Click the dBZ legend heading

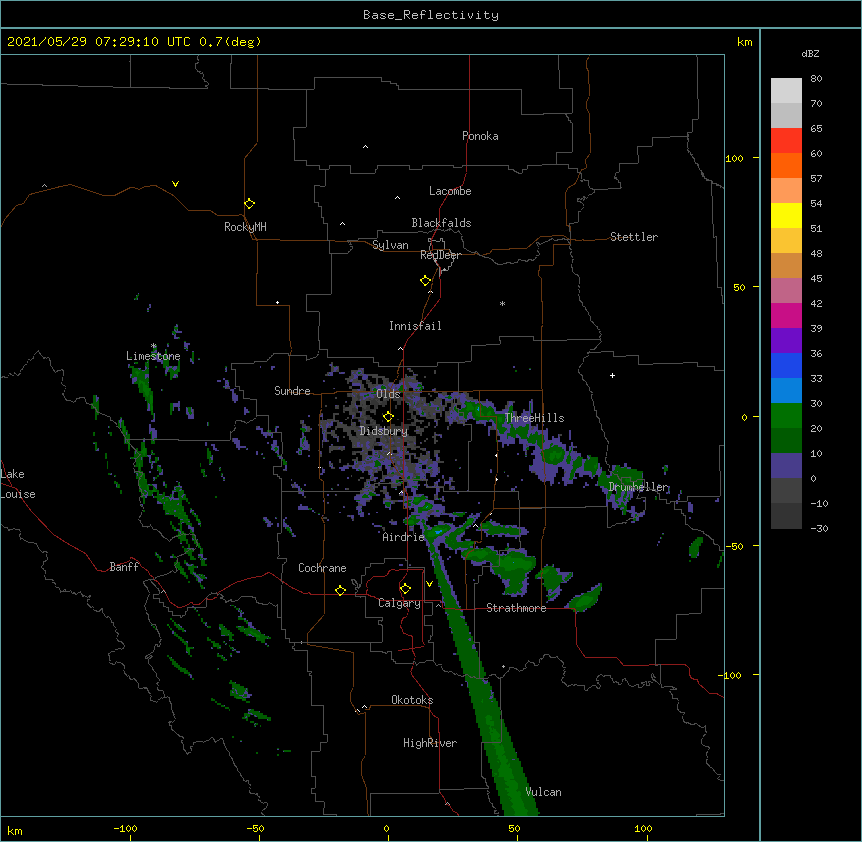810,54
